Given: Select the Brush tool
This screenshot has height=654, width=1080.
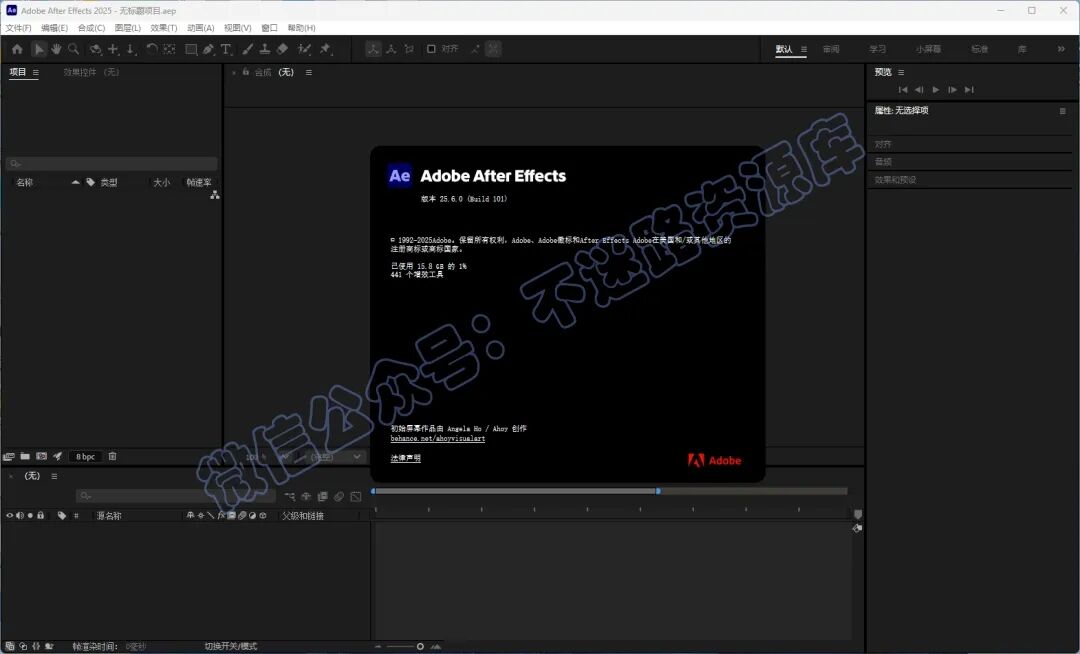Looking at the screenshot, I should 247,49.
